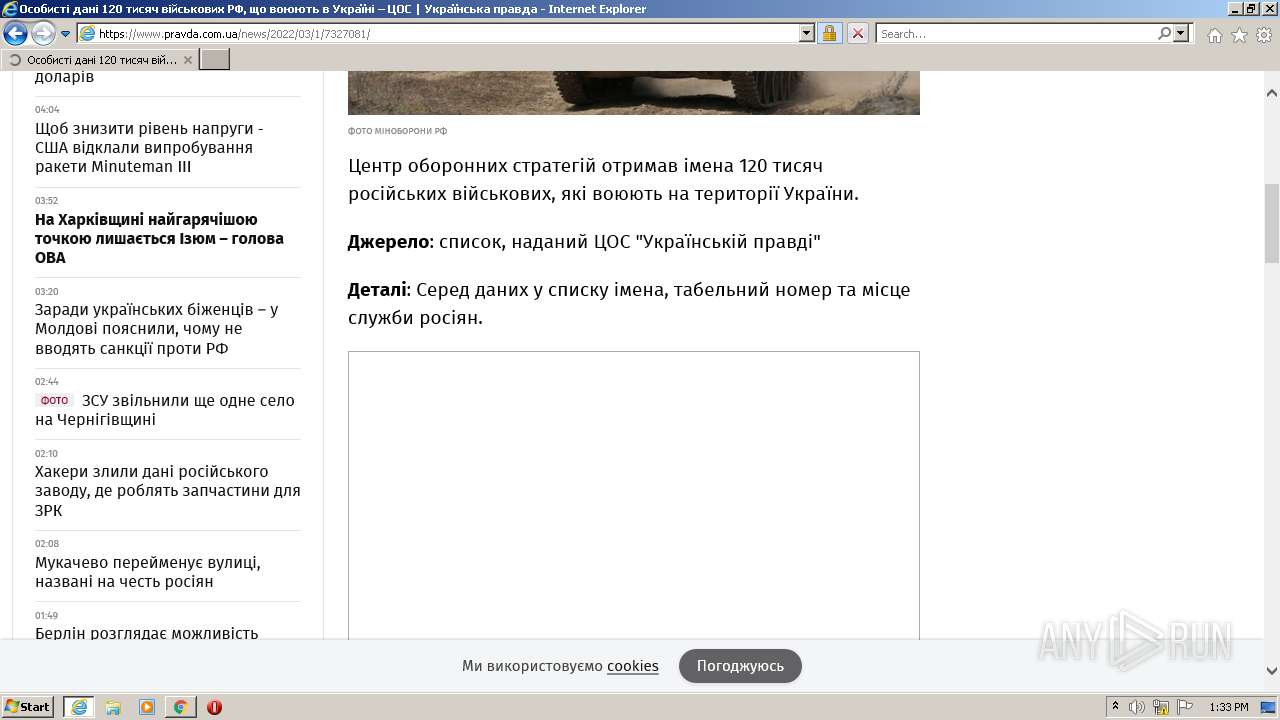Click the browser Forward arrow button
1280x720 pixels.
point(43,34)
